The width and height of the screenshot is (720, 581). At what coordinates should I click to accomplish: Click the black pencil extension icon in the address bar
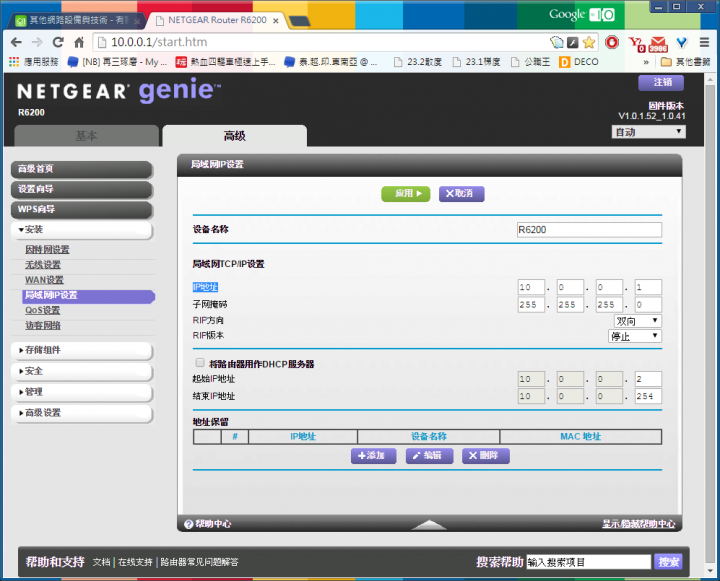point(573,43)
